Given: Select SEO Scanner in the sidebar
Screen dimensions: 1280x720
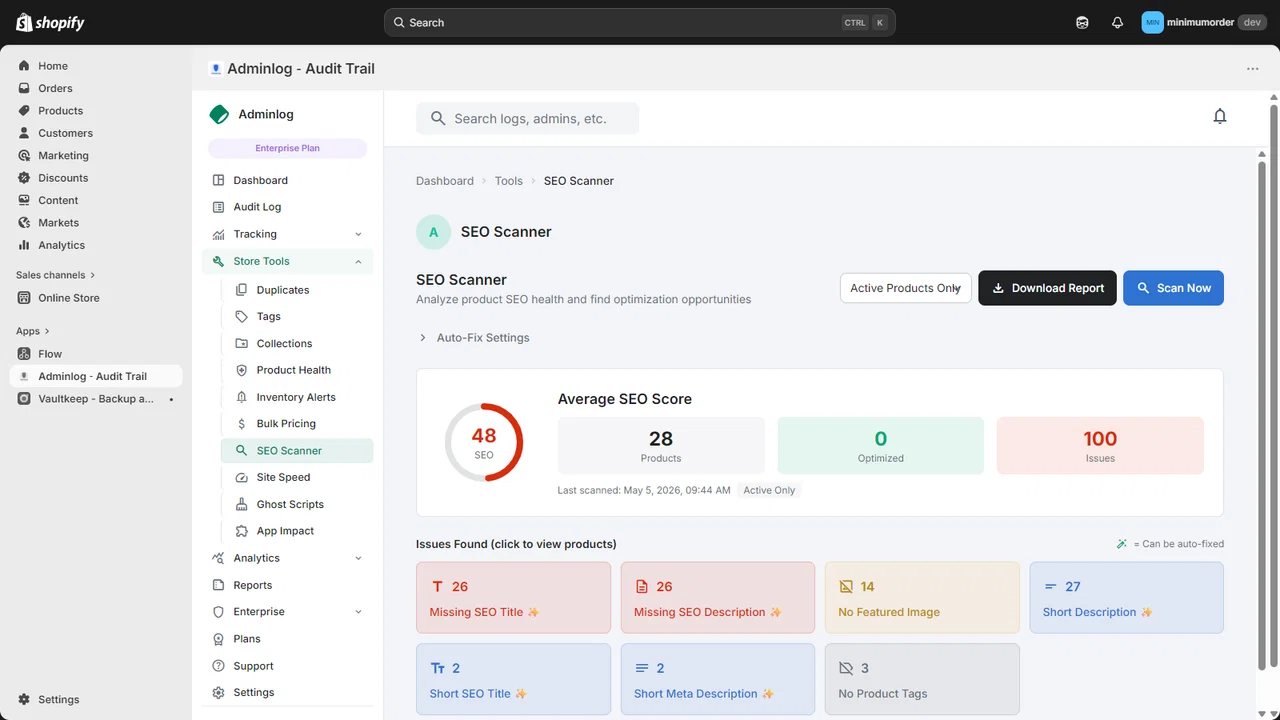Looking at the screenshot, I should point(297,451).
